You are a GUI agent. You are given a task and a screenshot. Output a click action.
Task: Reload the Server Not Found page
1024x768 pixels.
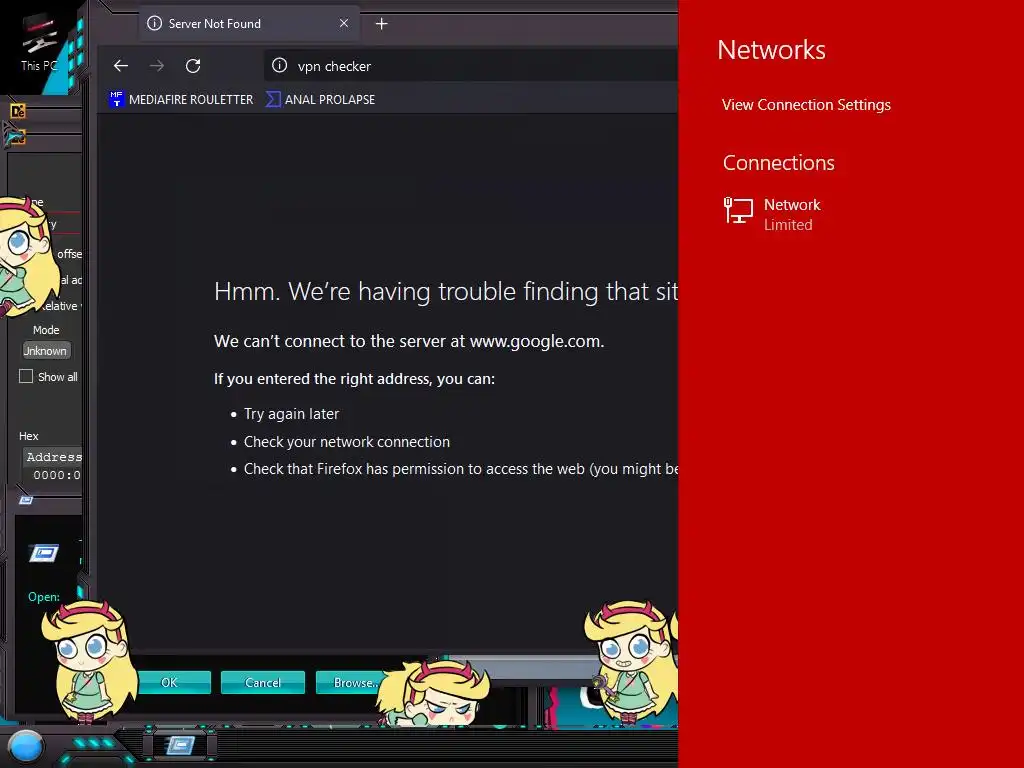(x=193, y=66)
